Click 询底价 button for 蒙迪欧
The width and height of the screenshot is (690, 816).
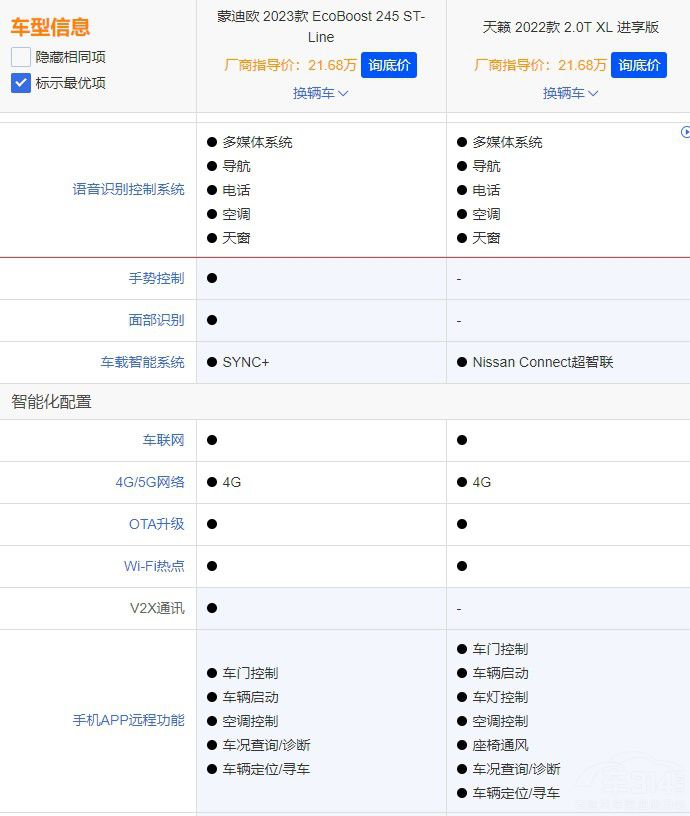(389, 65)
